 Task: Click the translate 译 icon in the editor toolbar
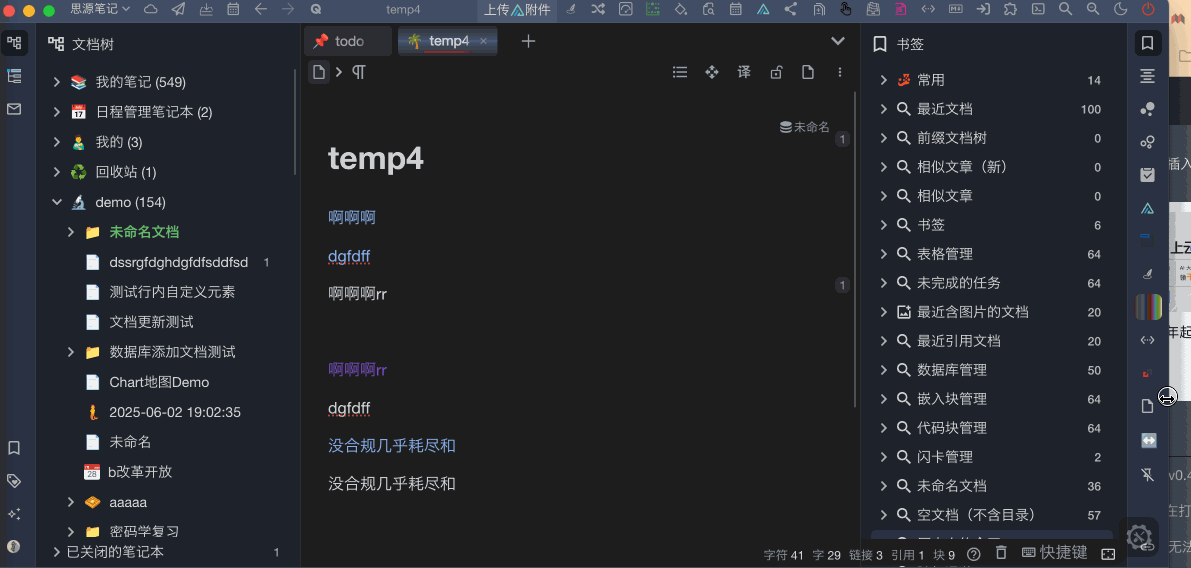pos(744,72)
